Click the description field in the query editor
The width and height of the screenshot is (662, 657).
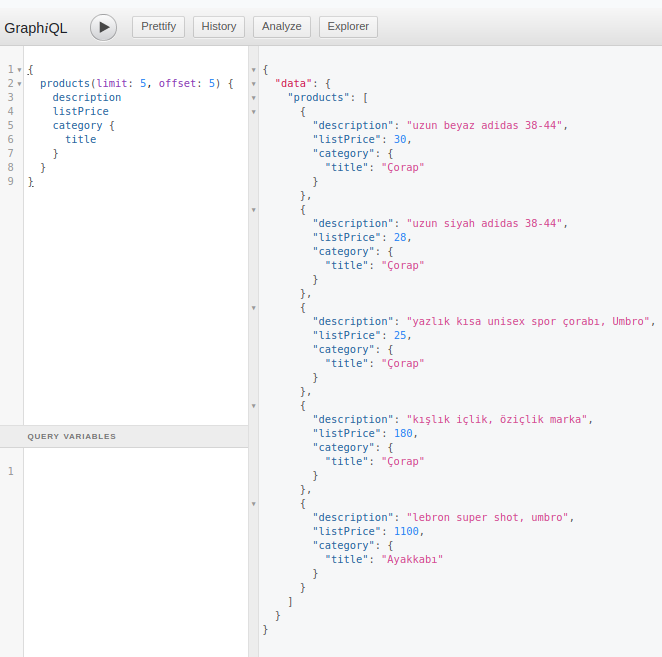pos(87,98)
